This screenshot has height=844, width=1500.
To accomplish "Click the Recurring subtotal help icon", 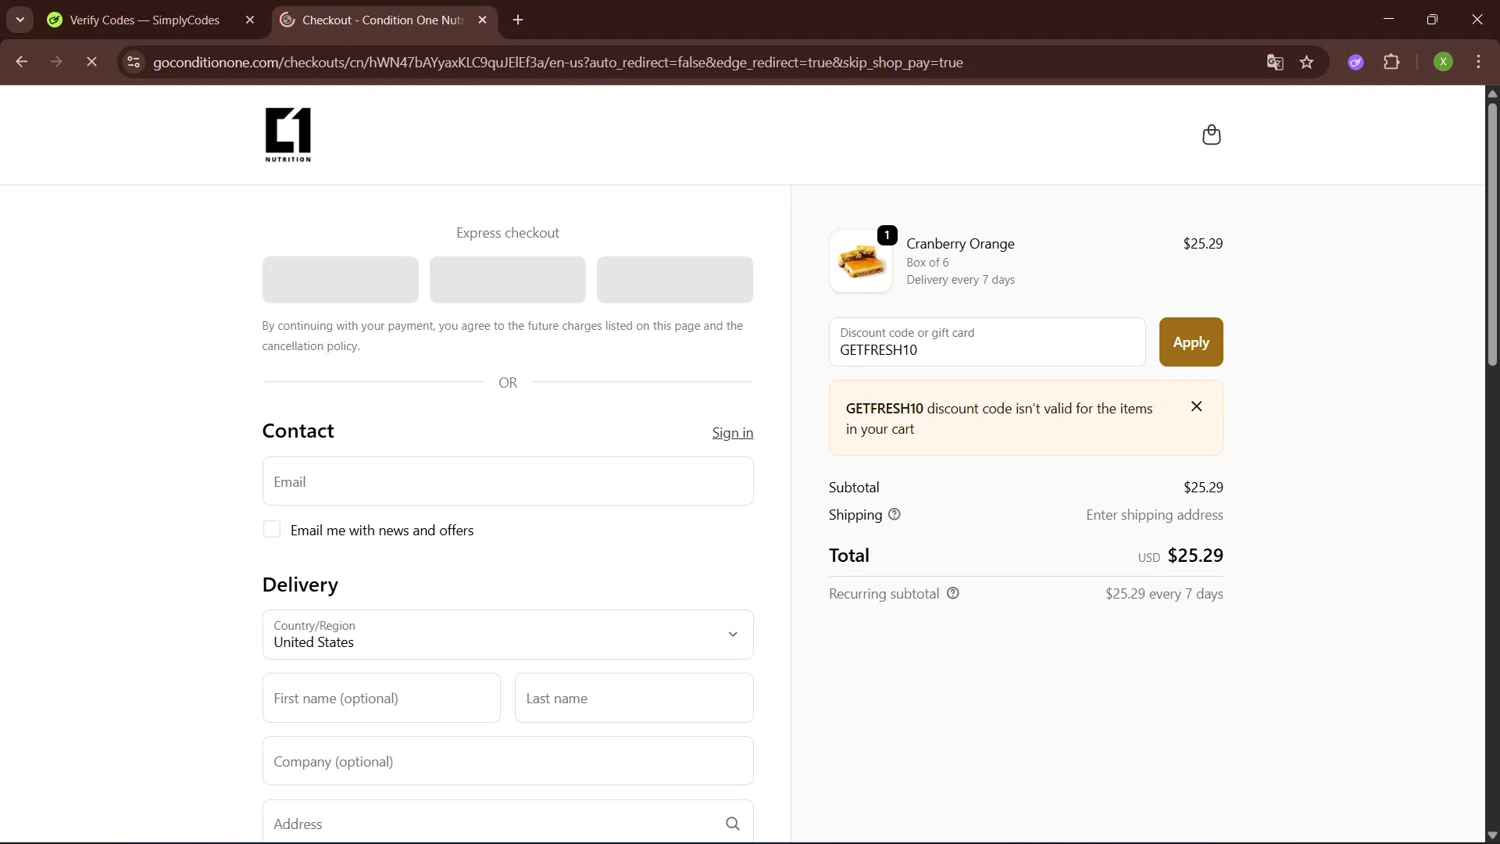I will click(x=953, y=593).
